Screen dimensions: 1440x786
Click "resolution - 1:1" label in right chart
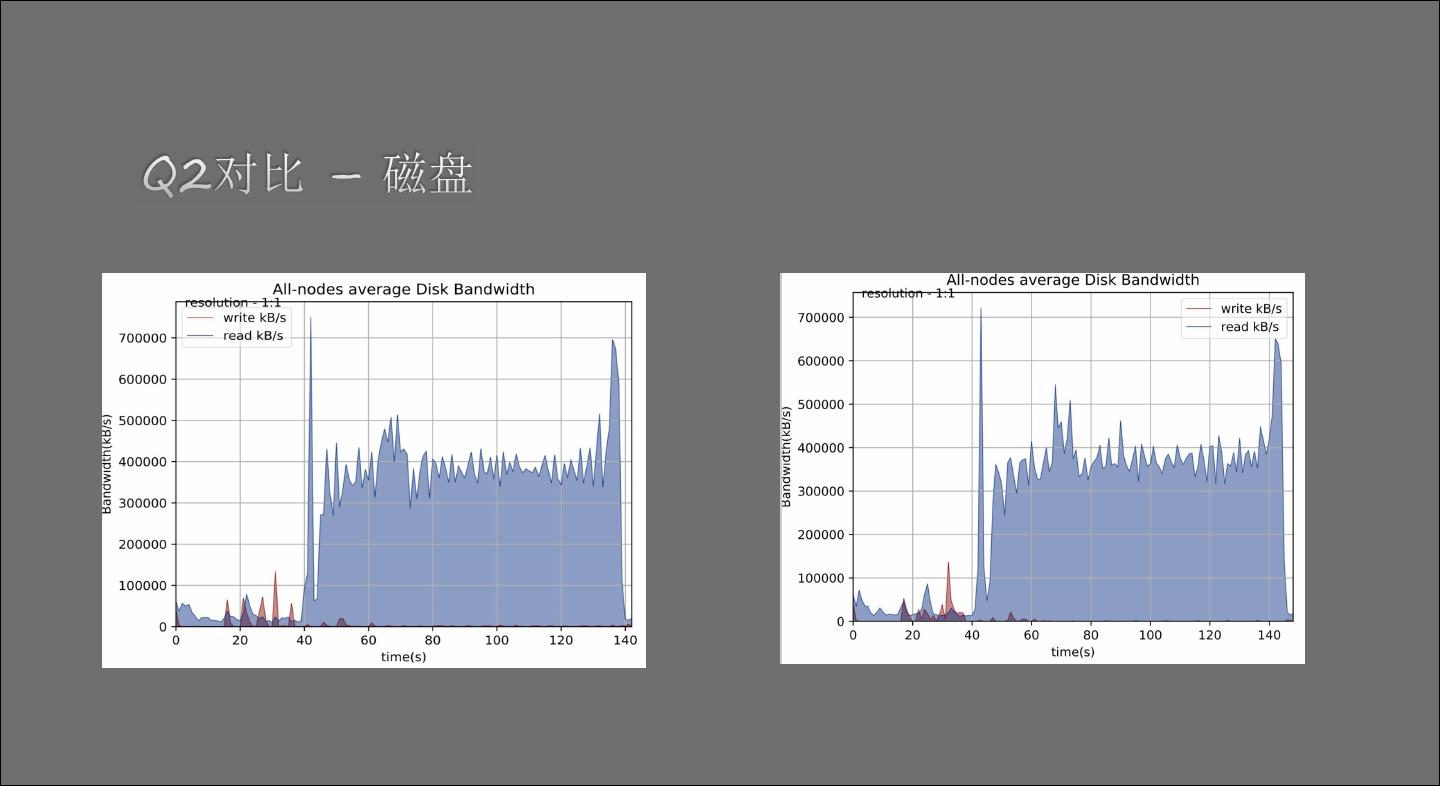[908, 293]
